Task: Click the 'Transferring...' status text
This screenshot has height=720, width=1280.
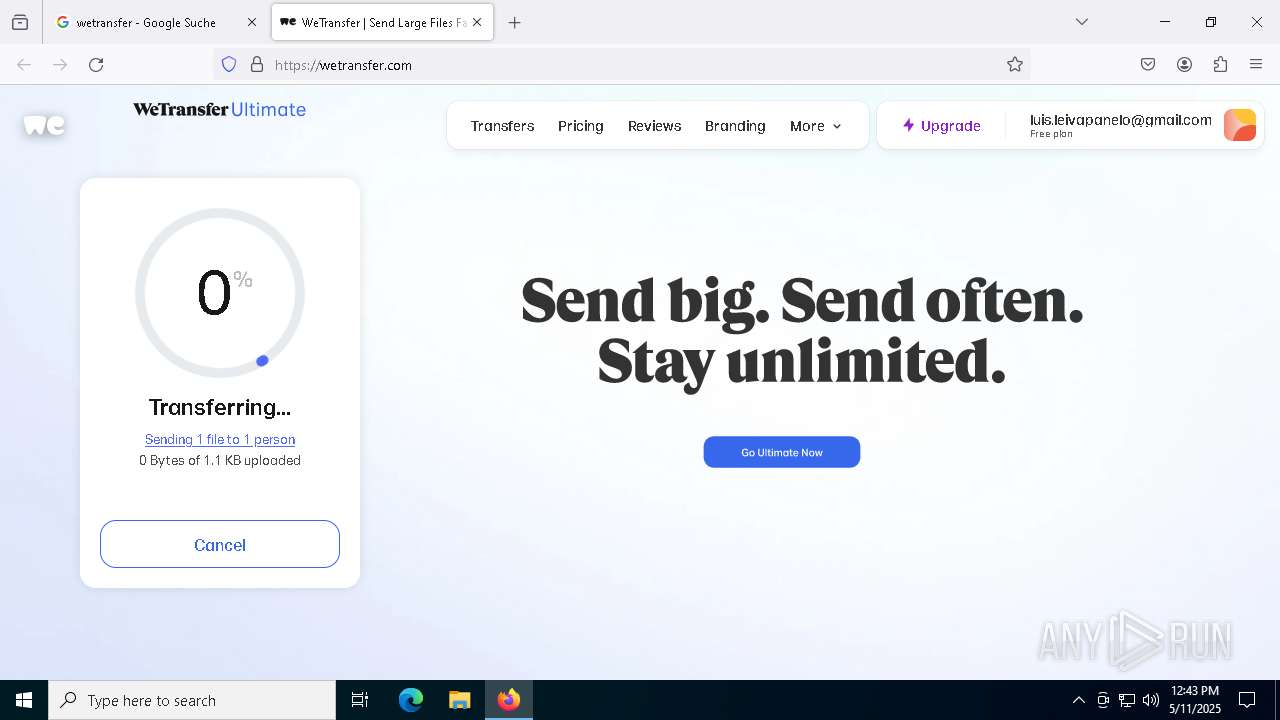Action: [x=220, y=407]
